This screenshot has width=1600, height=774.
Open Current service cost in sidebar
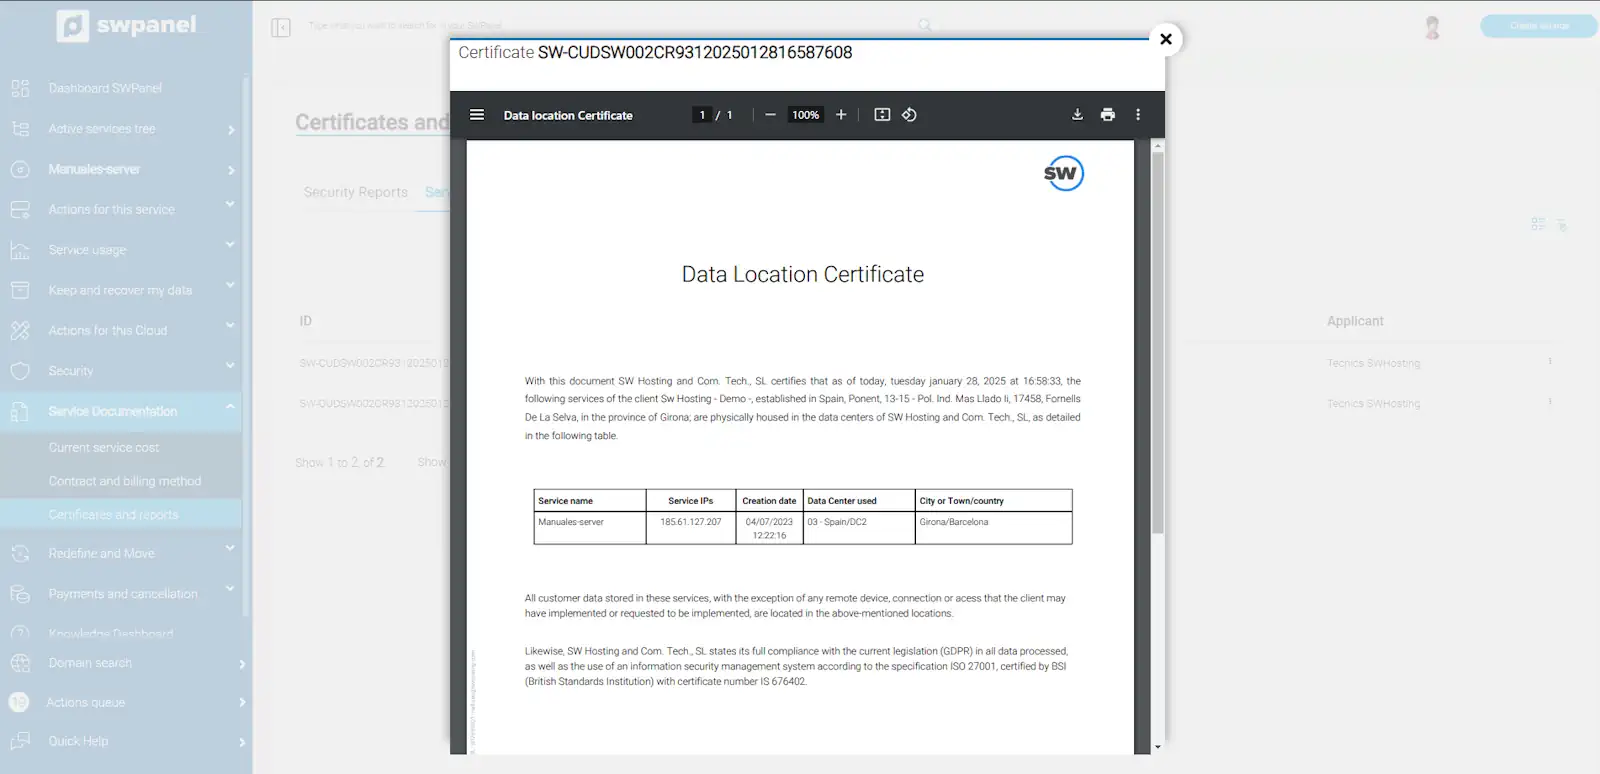click(104, 448)
